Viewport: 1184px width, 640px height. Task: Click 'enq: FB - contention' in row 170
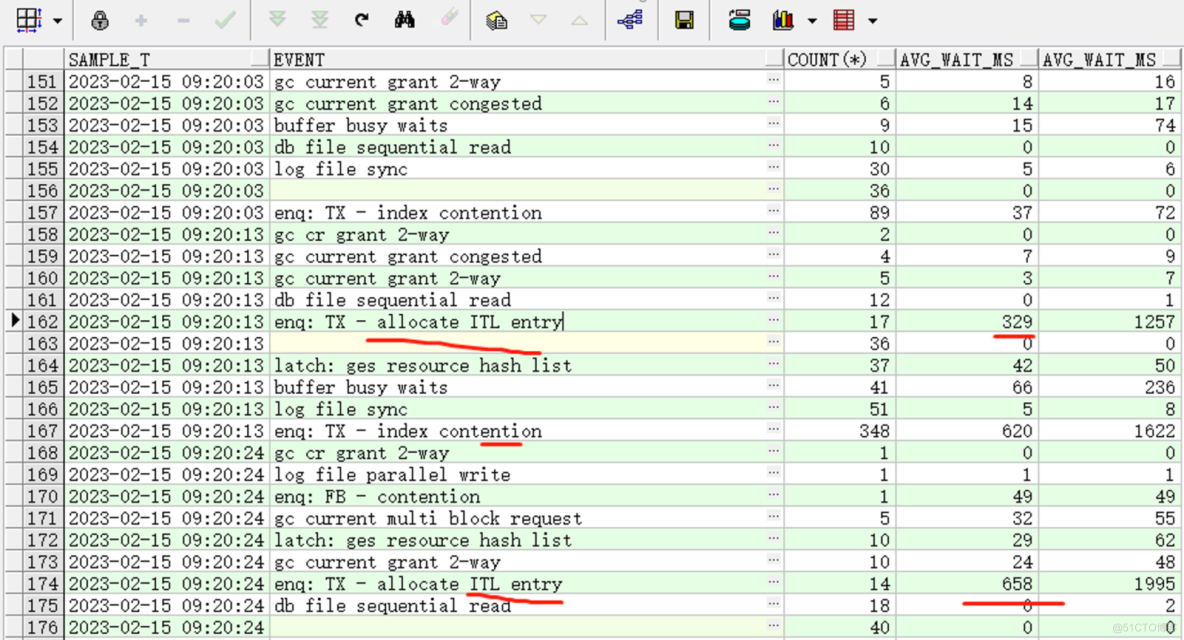point(377,497)
